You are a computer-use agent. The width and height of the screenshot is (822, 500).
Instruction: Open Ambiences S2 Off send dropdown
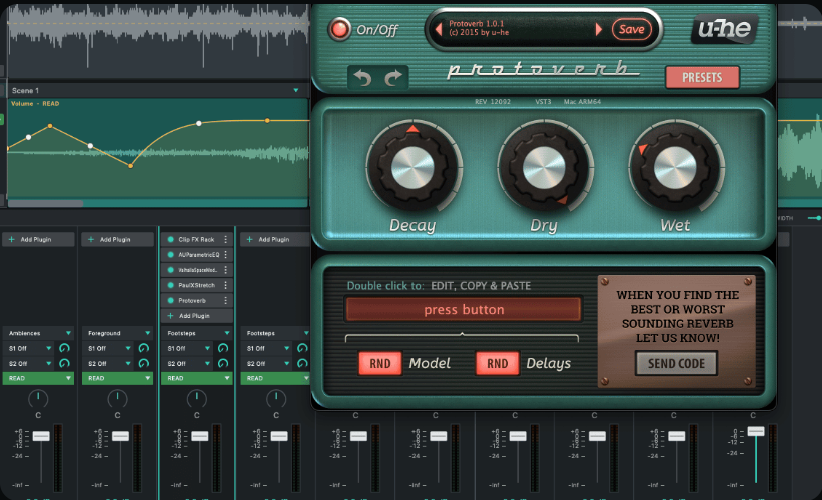(29, 363)
